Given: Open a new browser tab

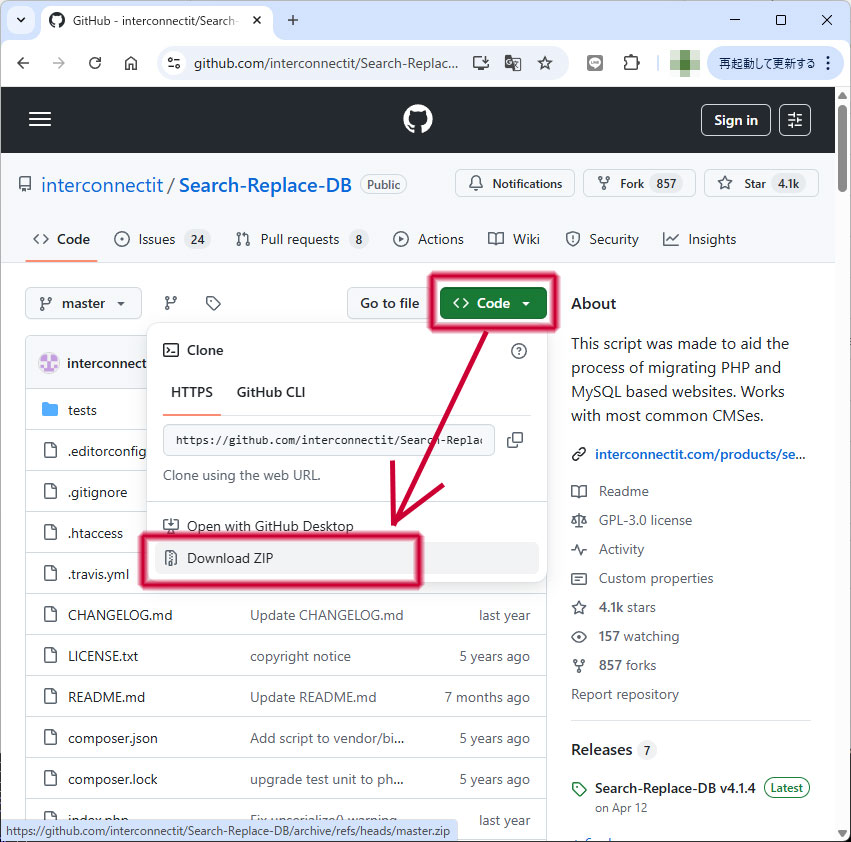Looking at the screenshot, I should 293,21.
